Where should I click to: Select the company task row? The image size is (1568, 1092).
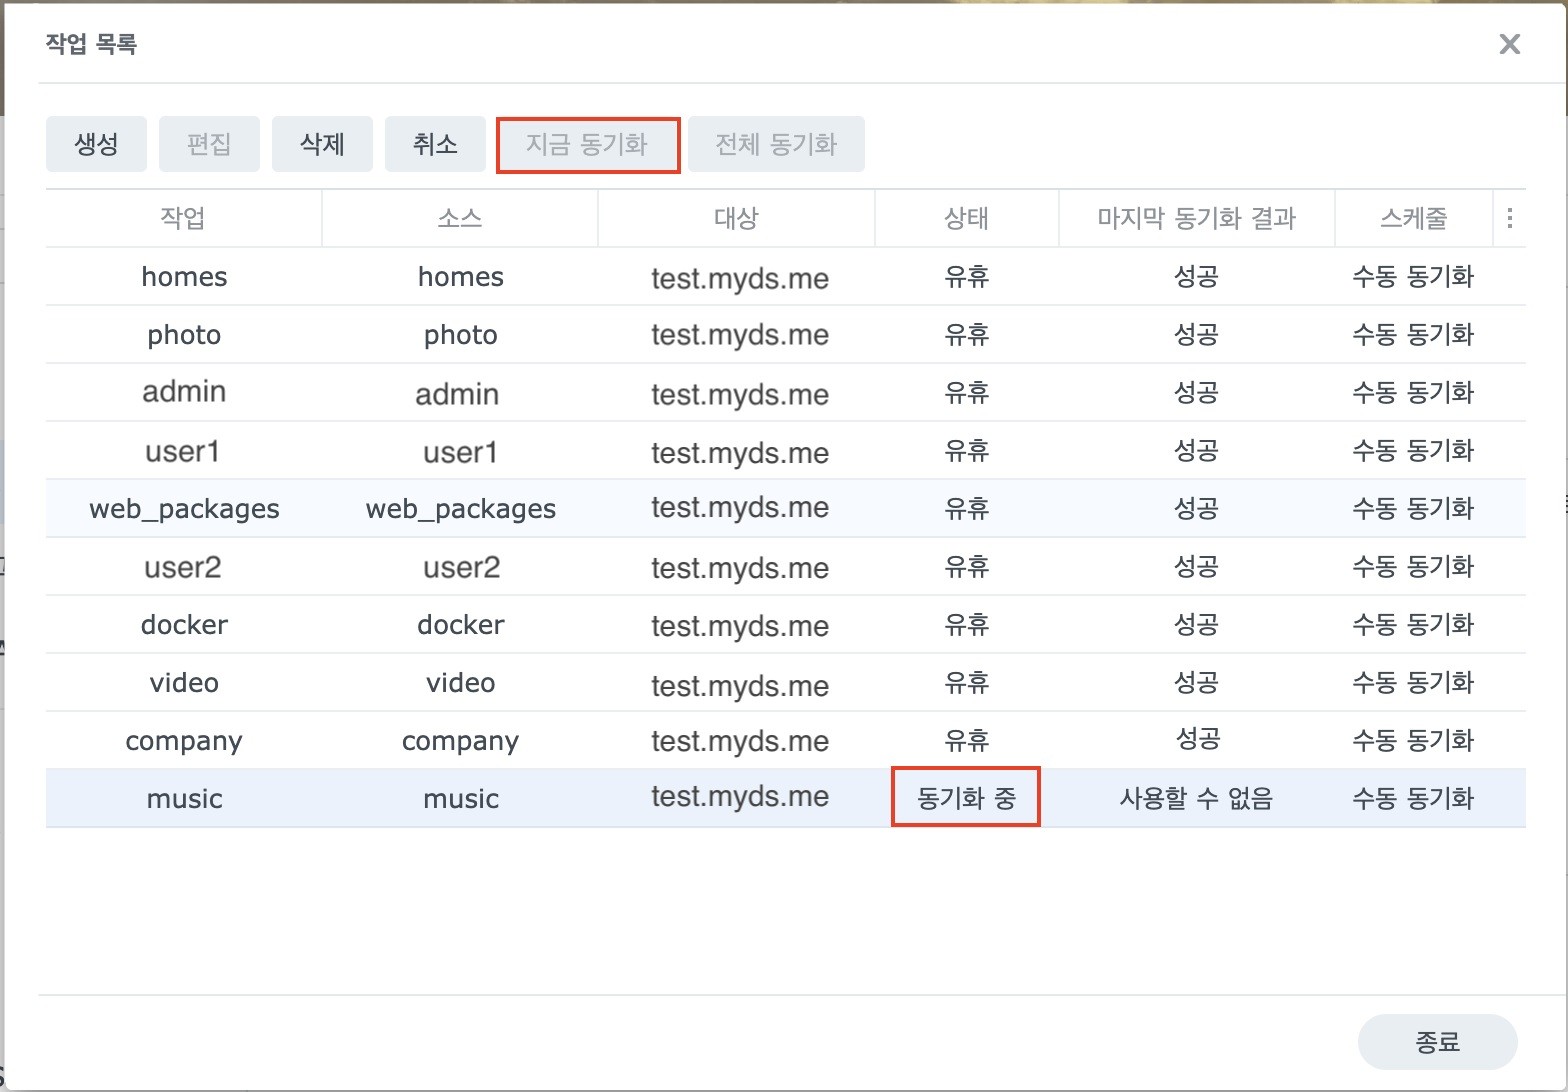click(184, 741)
